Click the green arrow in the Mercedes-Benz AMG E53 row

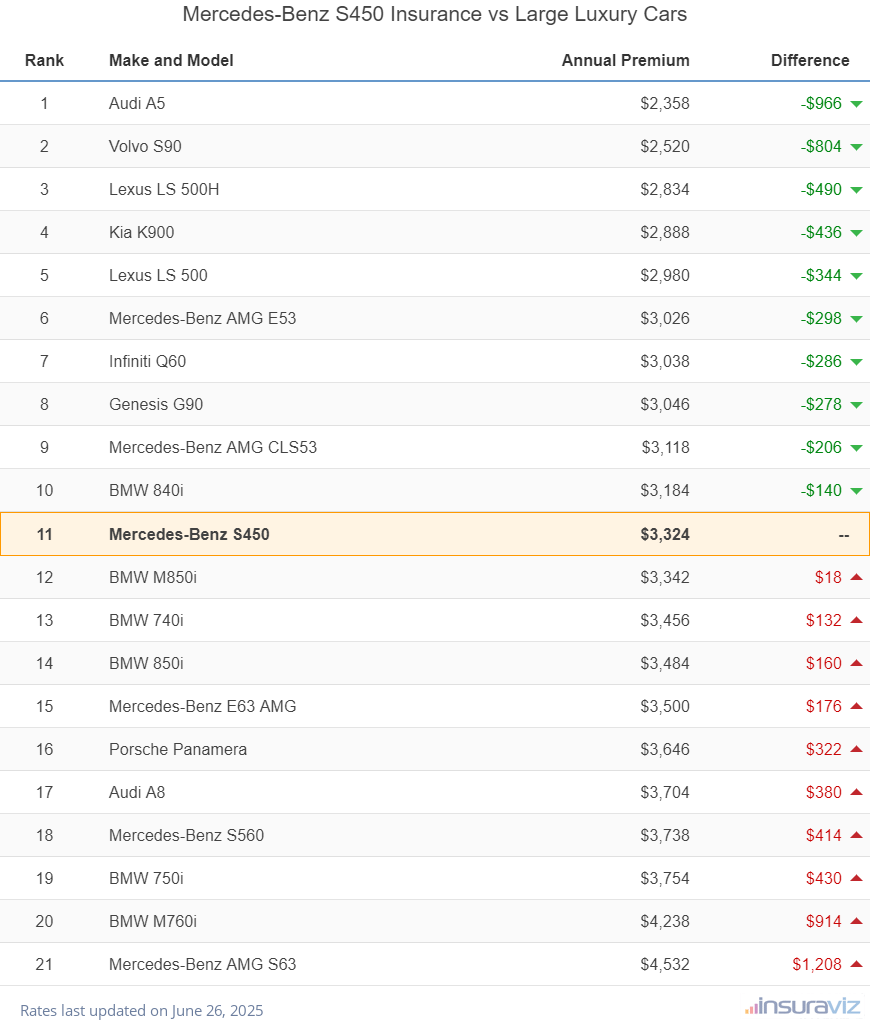pos(856,319)
